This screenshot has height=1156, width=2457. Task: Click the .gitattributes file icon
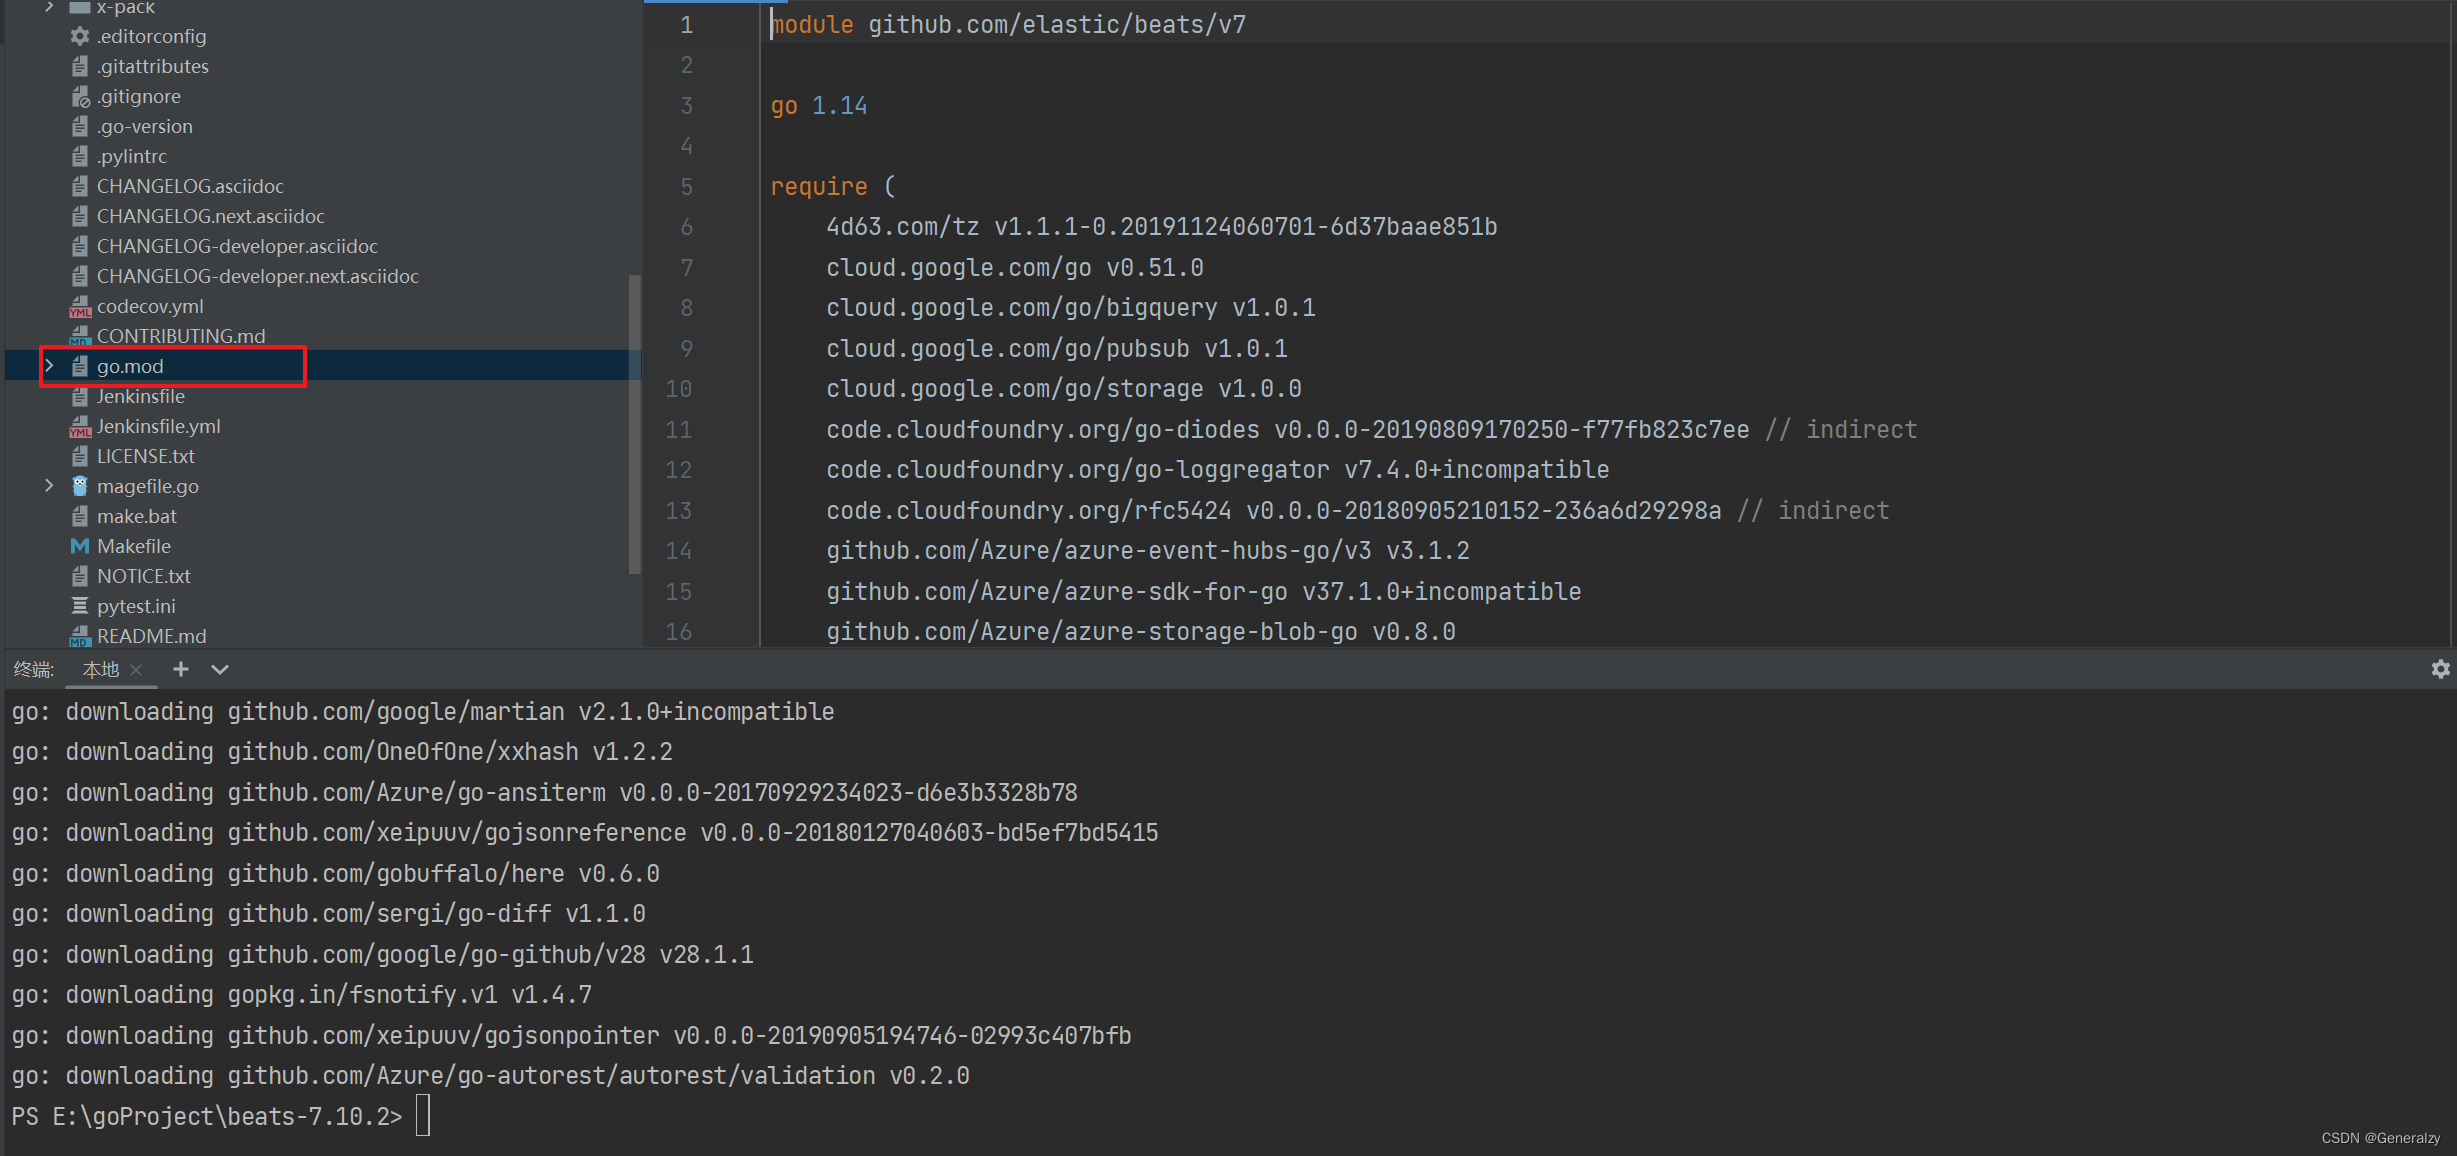pos(80,66)
